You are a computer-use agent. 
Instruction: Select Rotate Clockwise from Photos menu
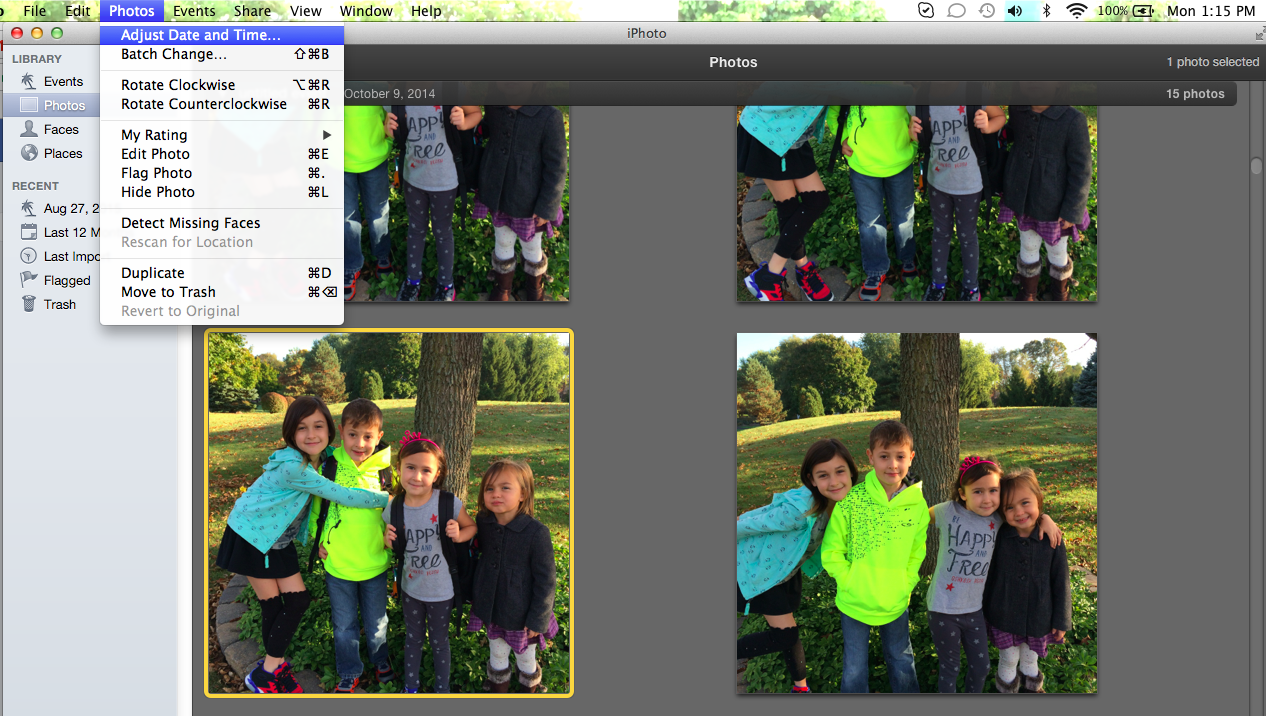pyautogui.click(x=178, y=85)
